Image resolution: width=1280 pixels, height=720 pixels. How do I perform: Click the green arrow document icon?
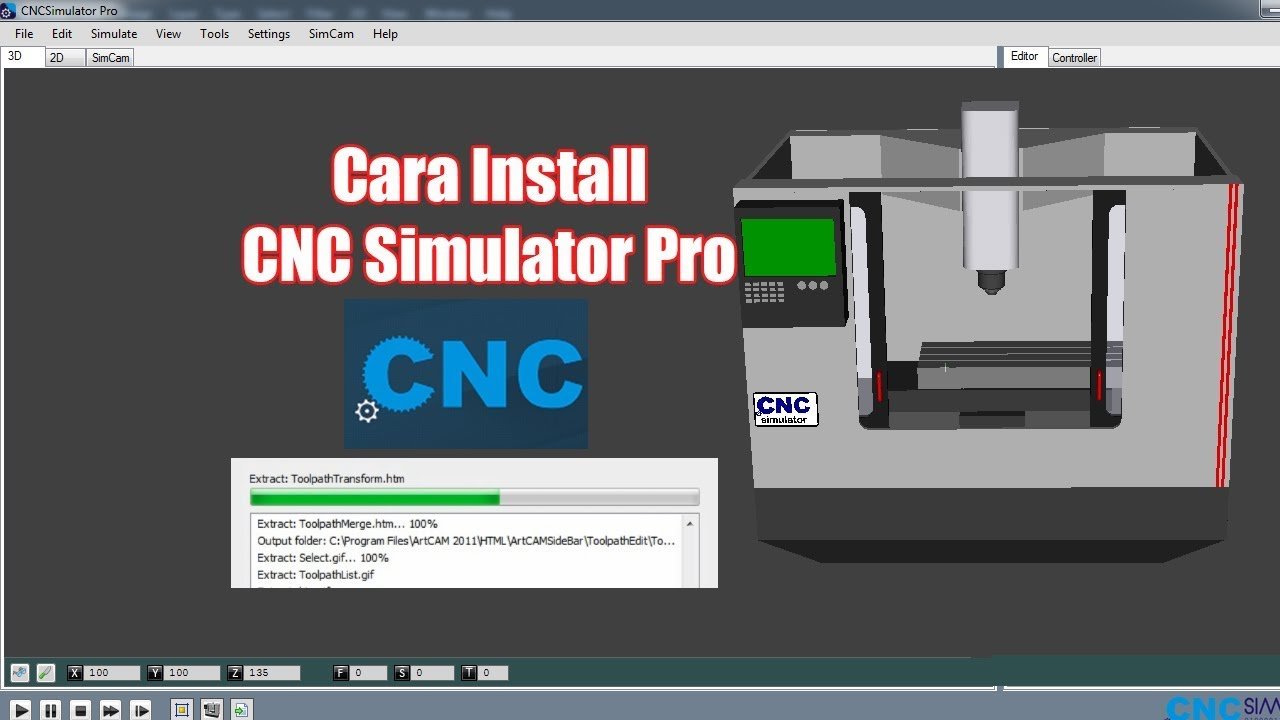[x=241, y=710]
